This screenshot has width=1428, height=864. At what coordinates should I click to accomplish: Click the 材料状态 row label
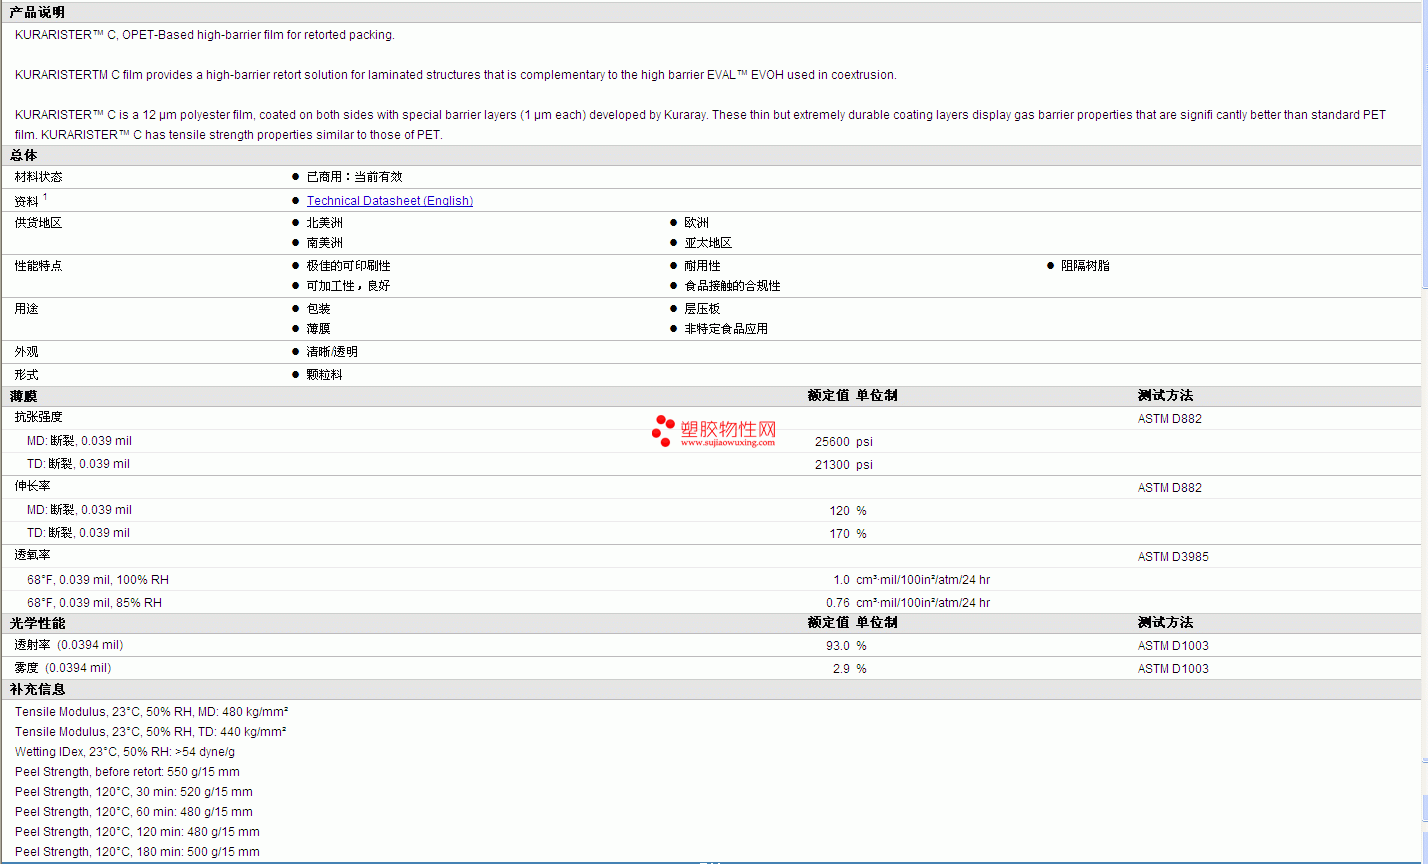(x=38, y=177)
